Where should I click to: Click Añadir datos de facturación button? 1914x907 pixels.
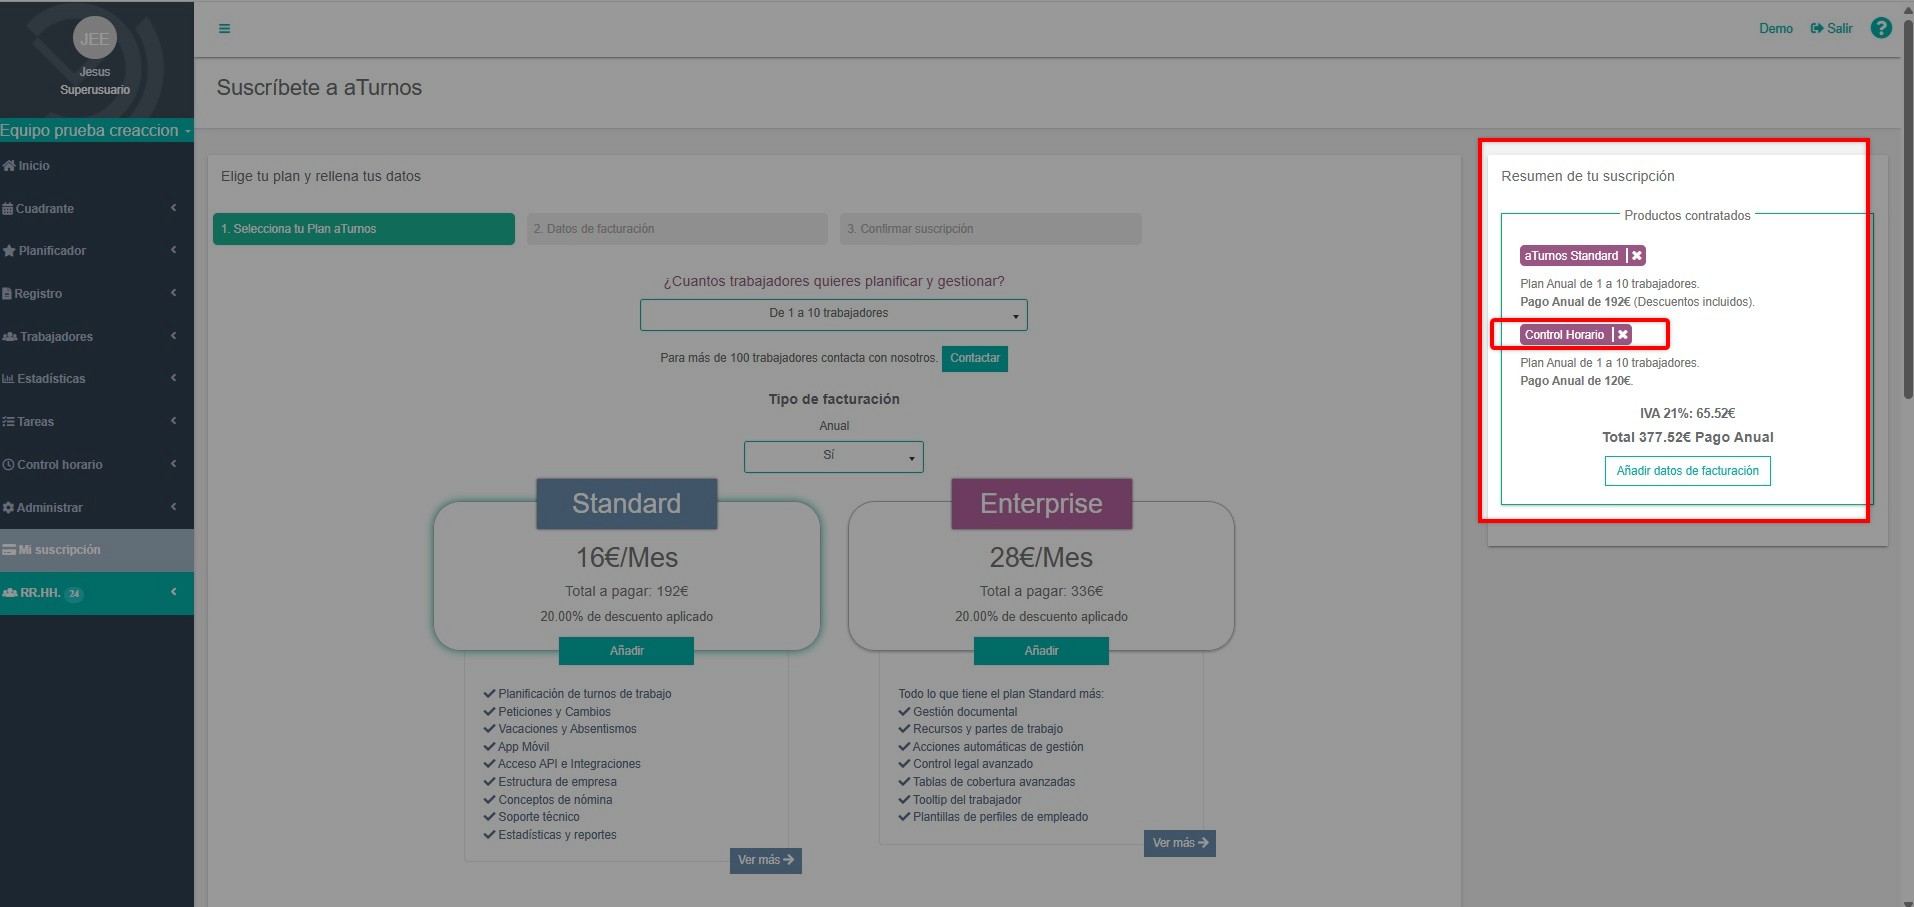[x=1687, y=471]
